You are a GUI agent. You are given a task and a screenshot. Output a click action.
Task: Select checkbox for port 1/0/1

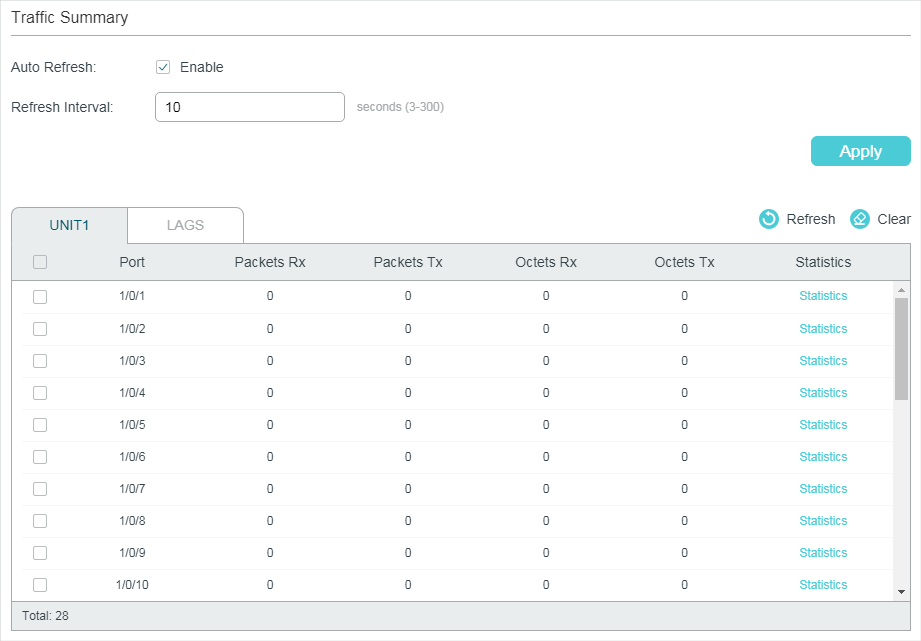pos(40,297)
